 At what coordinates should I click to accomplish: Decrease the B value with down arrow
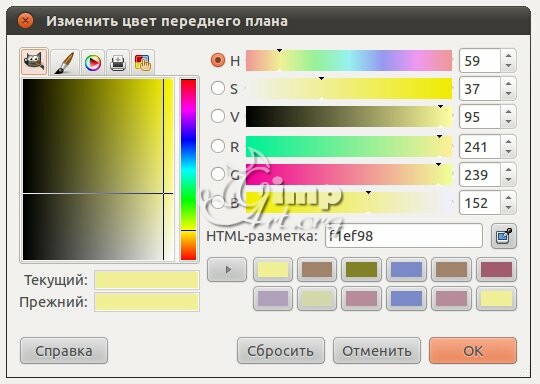[x=508, y=208]
